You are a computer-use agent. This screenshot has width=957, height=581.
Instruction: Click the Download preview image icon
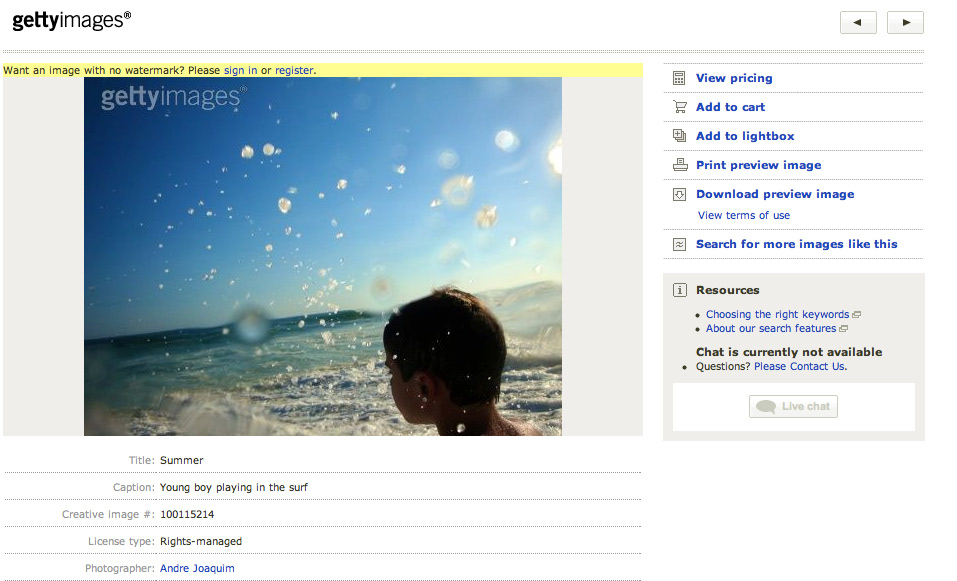(x=679, y=194)
